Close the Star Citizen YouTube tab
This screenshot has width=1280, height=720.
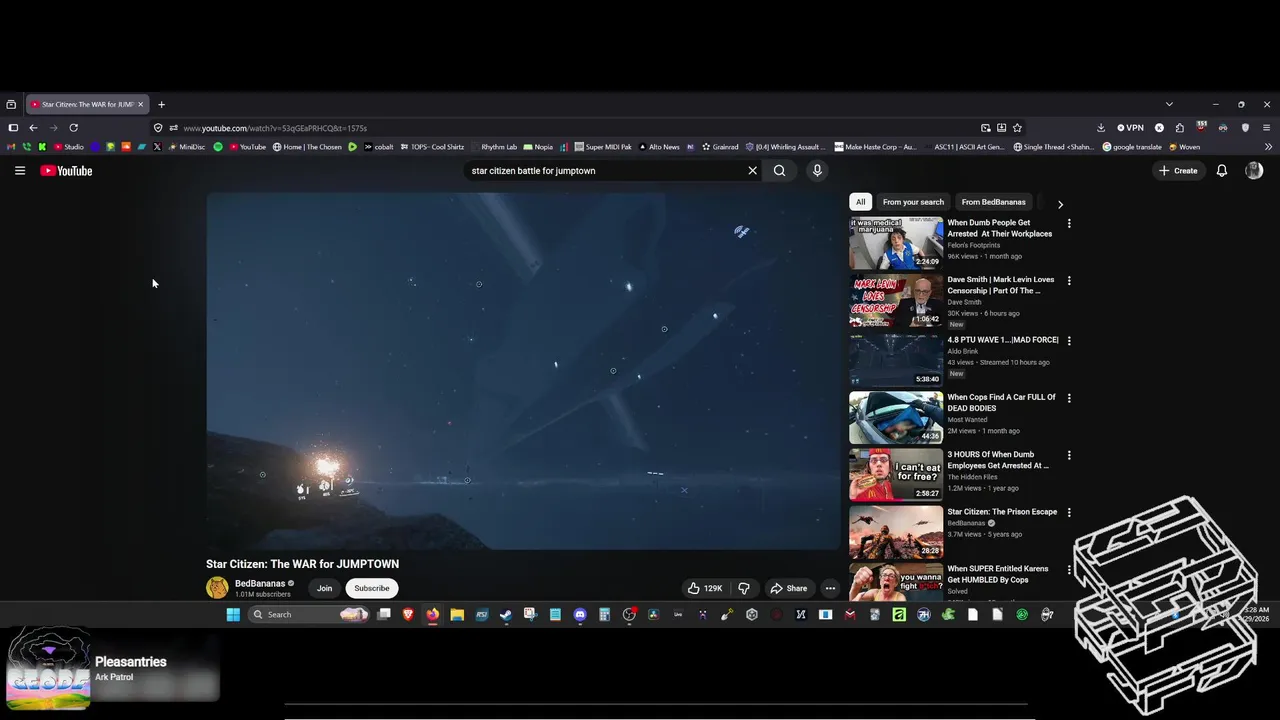pos(141,104)
